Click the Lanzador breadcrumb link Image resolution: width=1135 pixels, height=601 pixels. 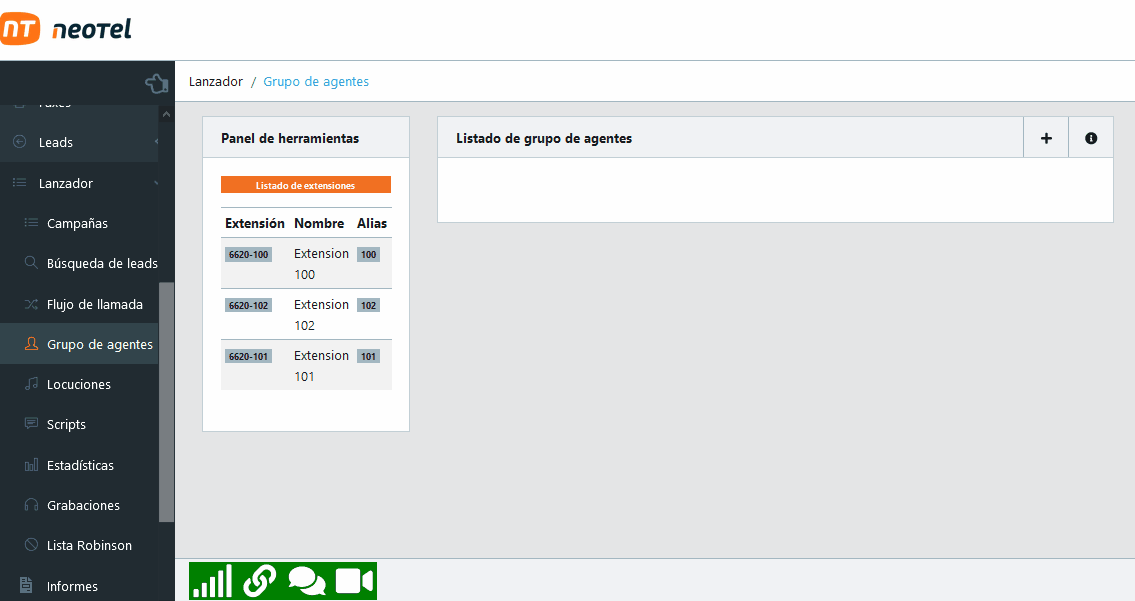pyautogui.click(x=216, y=81)
